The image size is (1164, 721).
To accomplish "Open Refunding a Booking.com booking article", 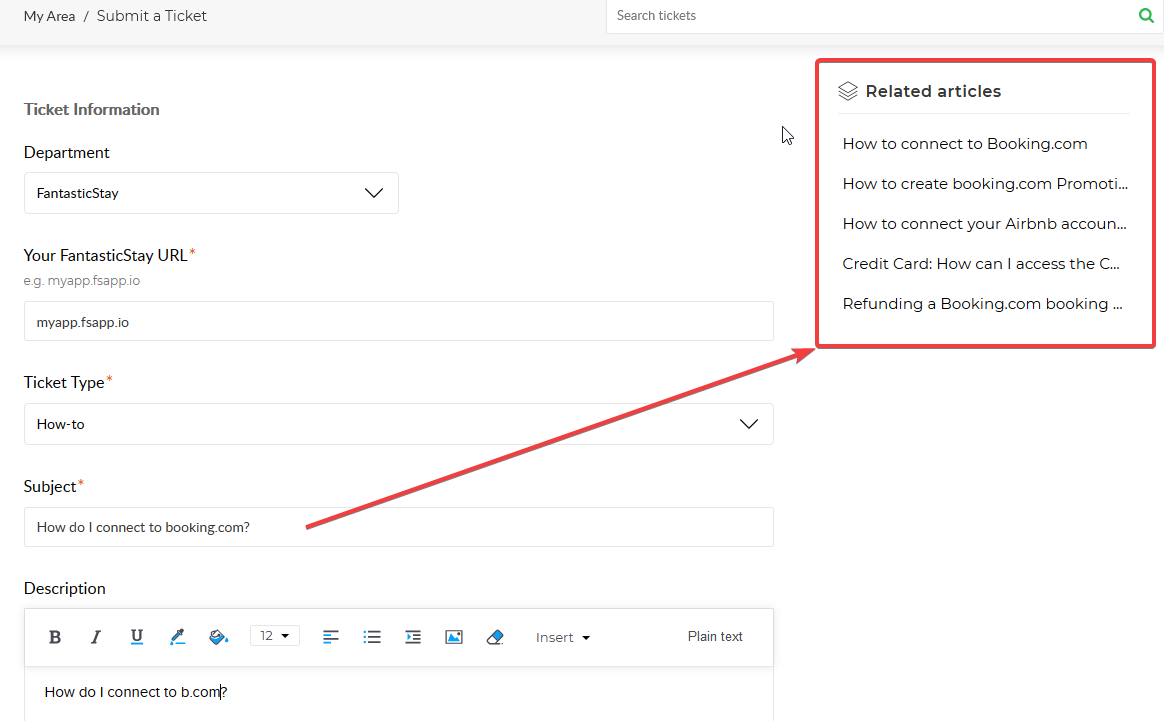I will (x=982, y=304).
